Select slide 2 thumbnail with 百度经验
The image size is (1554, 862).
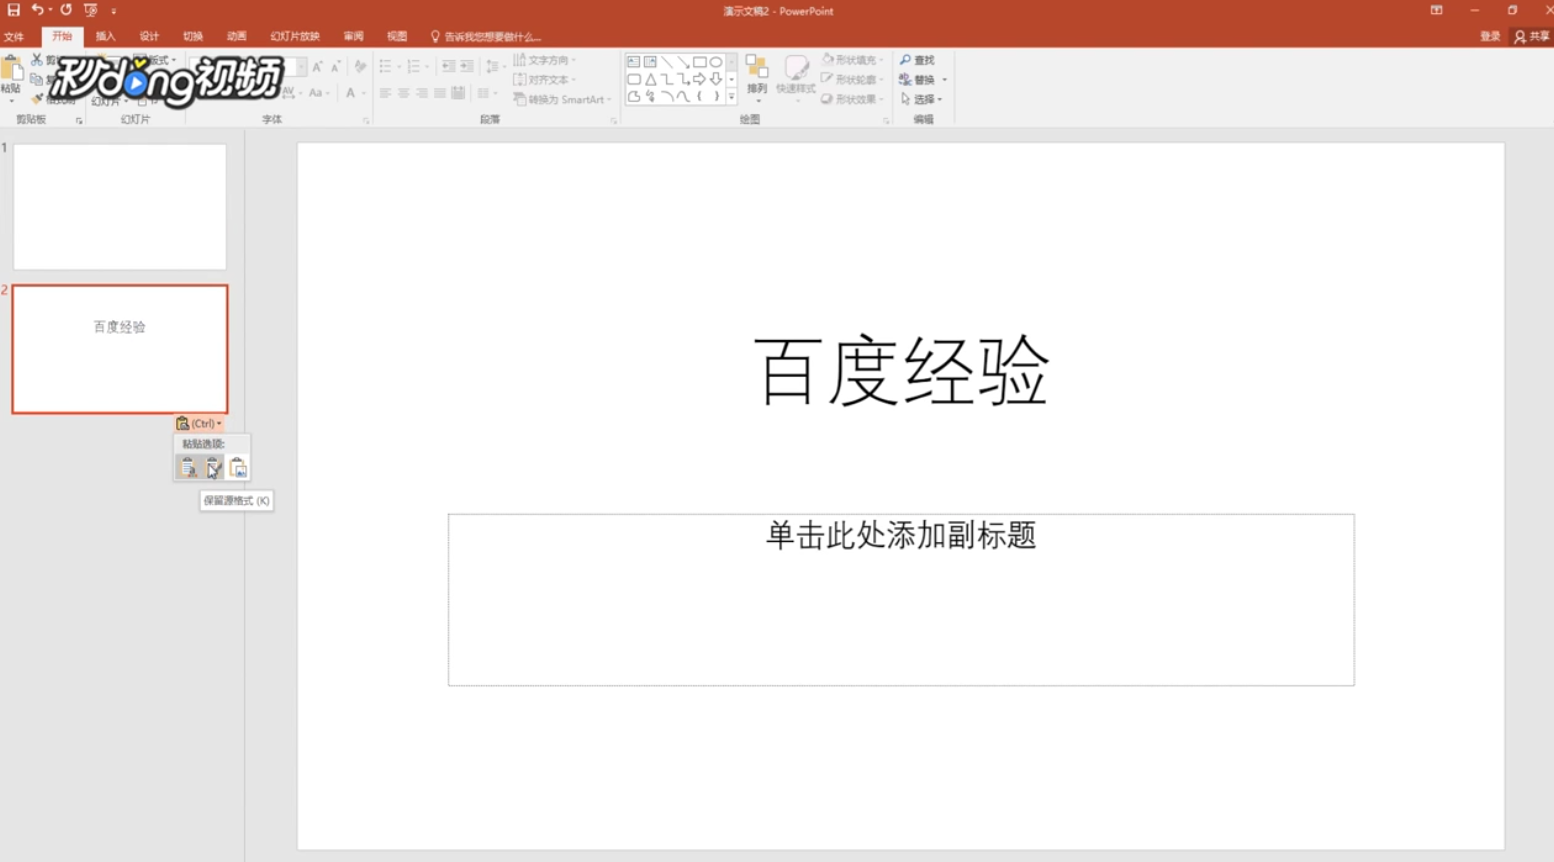point(120,349)
